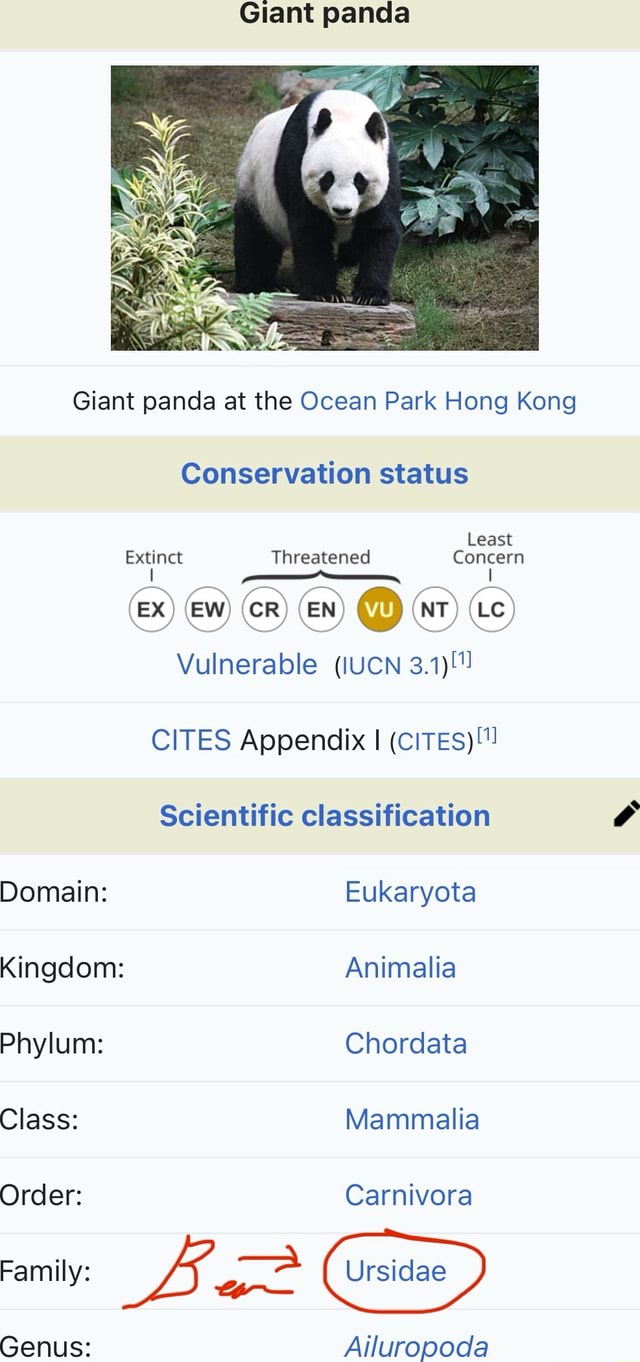Select the EX extinct status icon
Screen dimensions: 640x1362
pos(151,609)
